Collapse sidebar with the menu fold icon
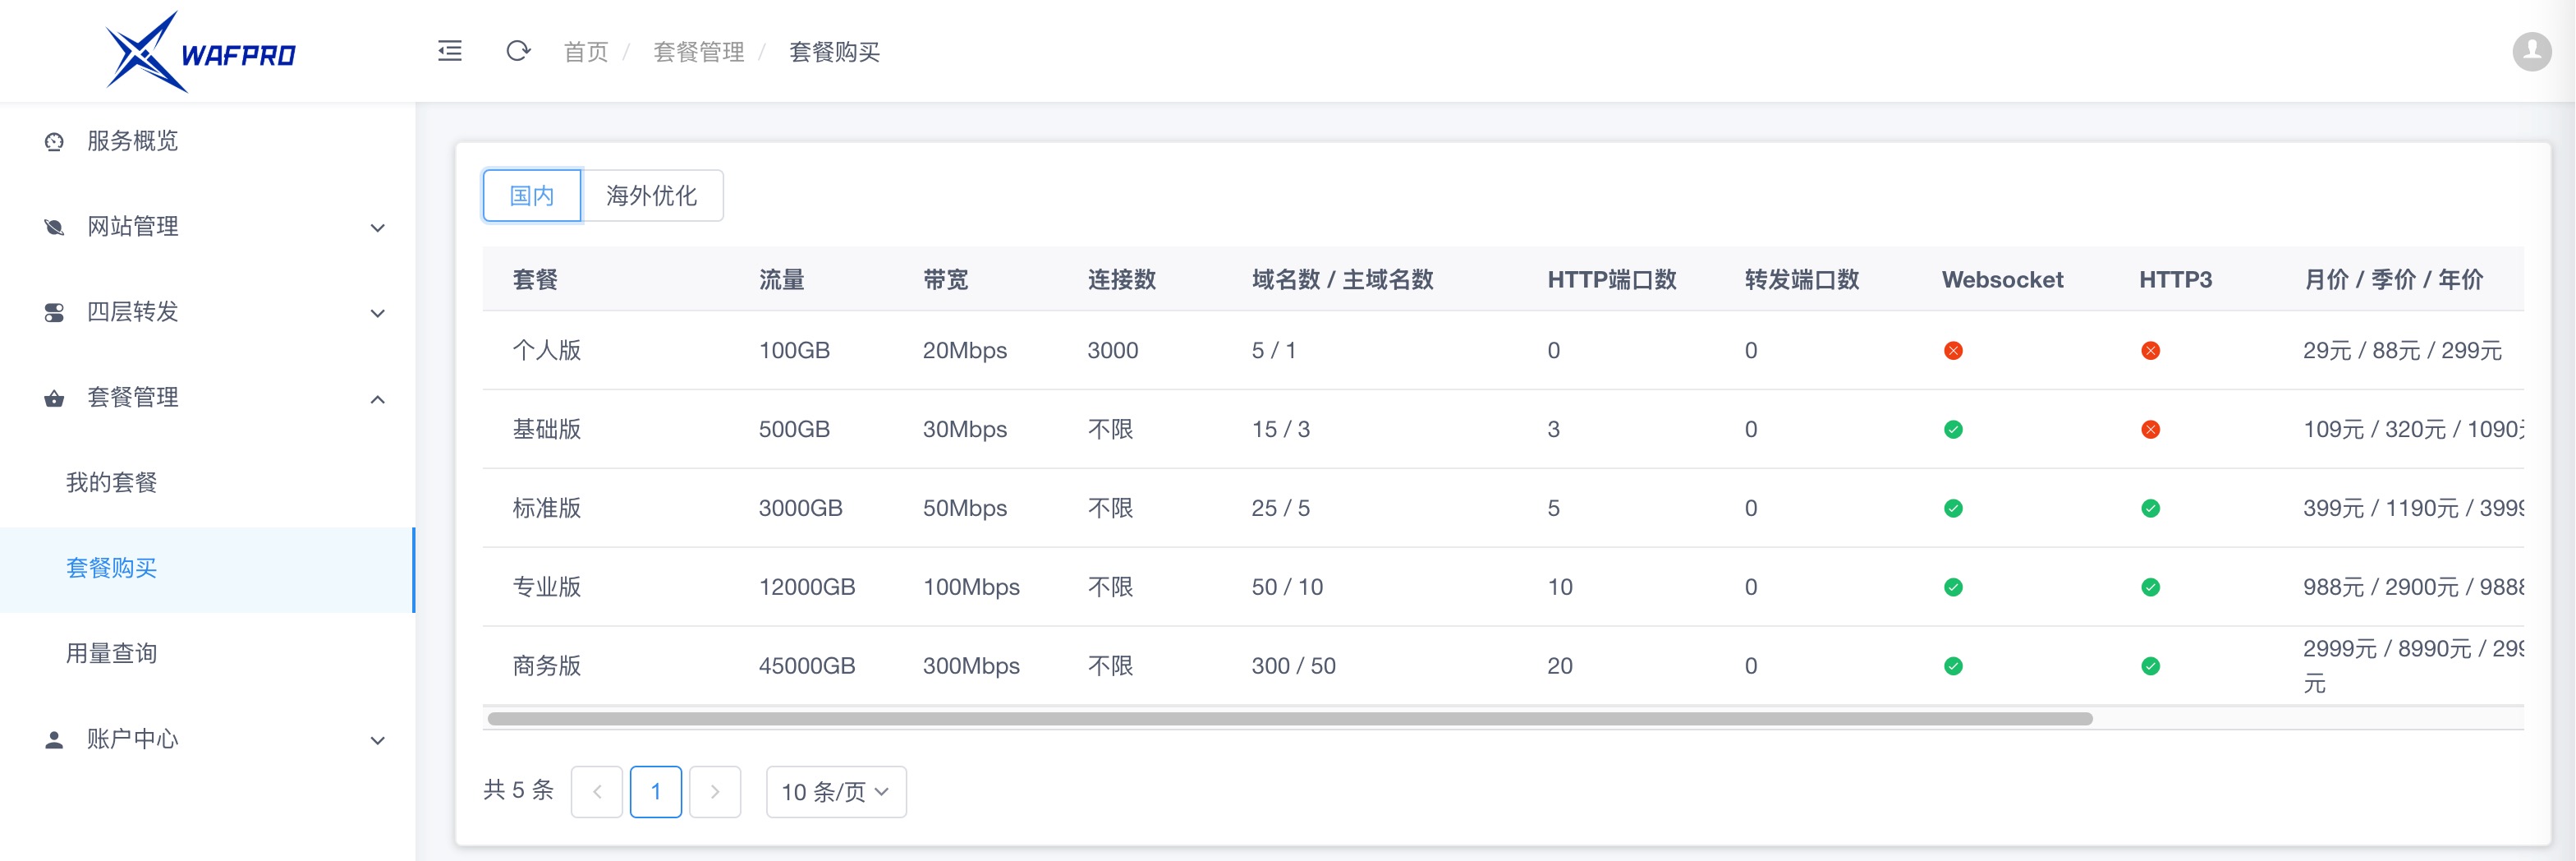The image size is (2576, 861). (450, 51)
